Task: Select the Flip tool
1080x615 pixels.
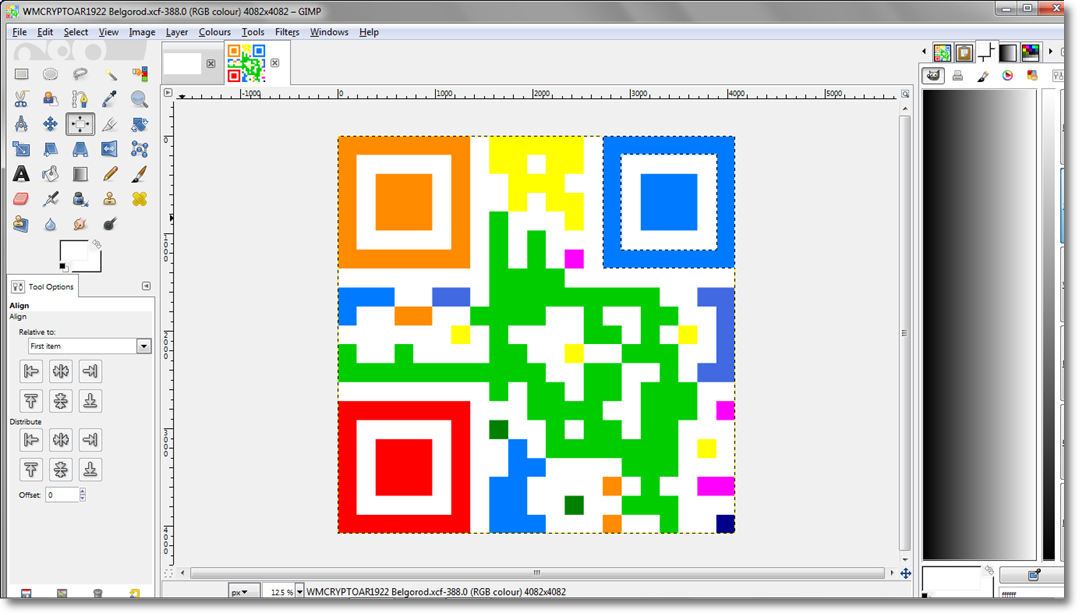Action: [110, 149]
